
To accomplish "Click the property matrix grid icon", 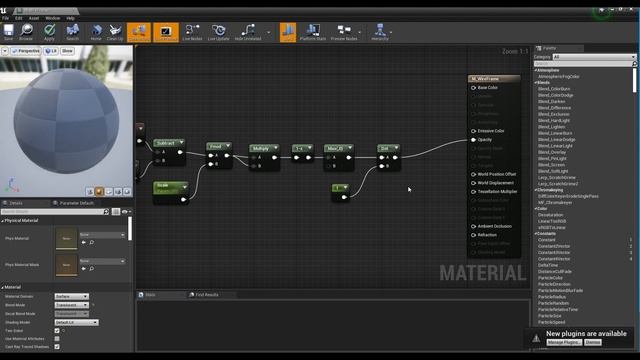I will [x=116, y=211].
